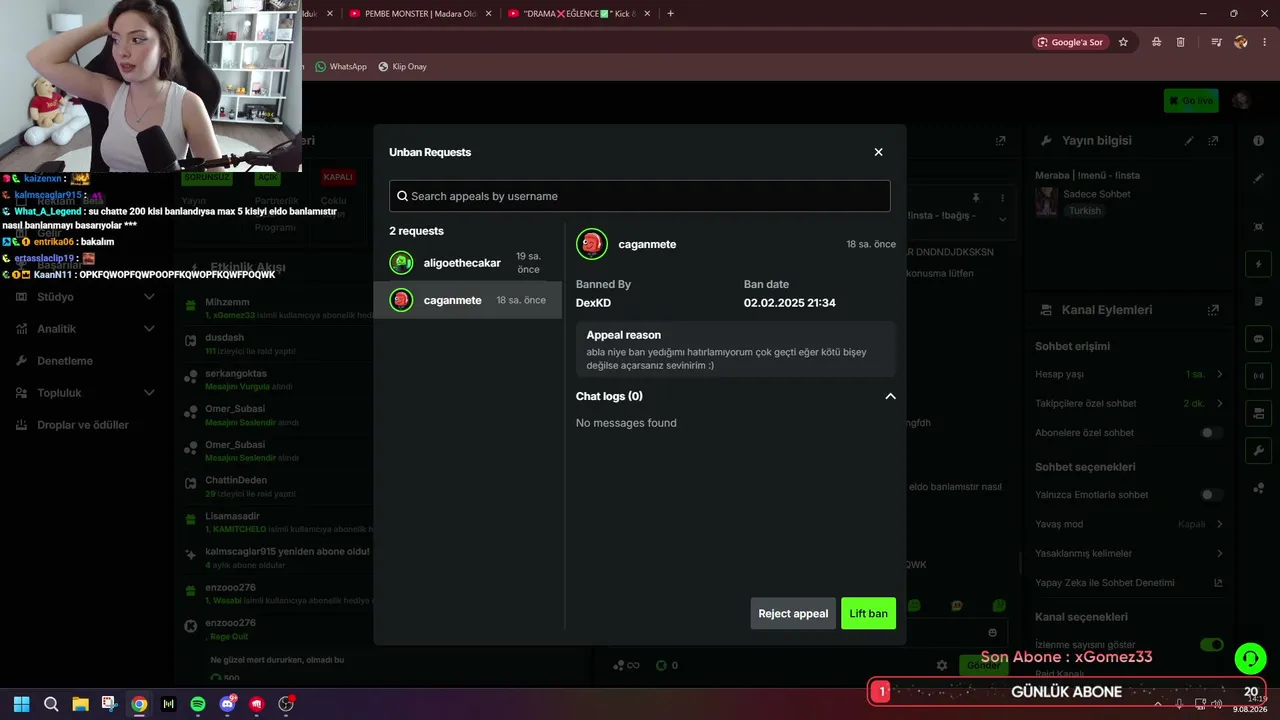Screen dimensions: 1280x720
Task: Open the emoji picker in chat input
Action: click(992, 632)
